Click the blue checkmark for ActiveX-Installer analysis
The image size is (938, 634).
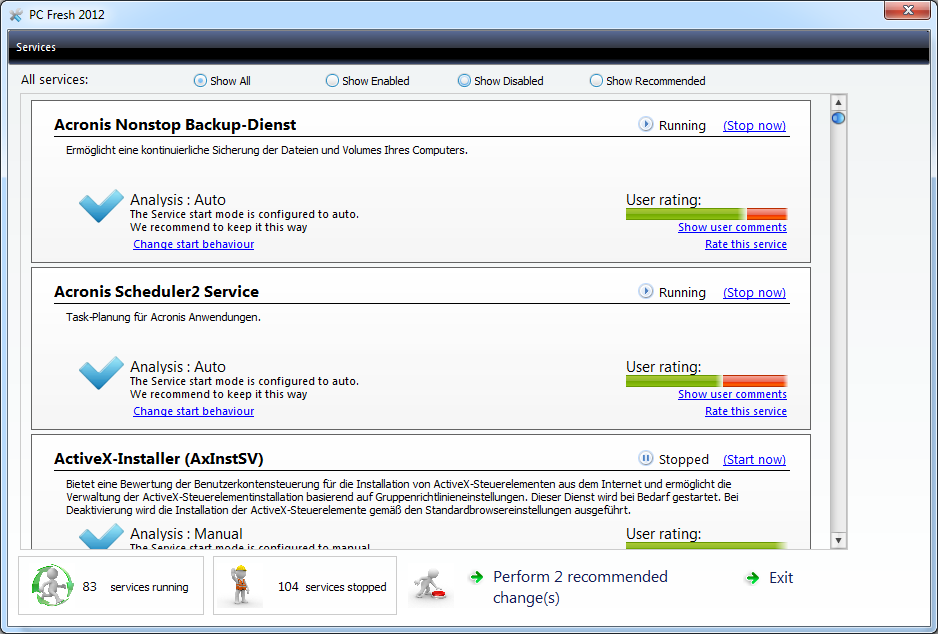(x=101, y=537)
